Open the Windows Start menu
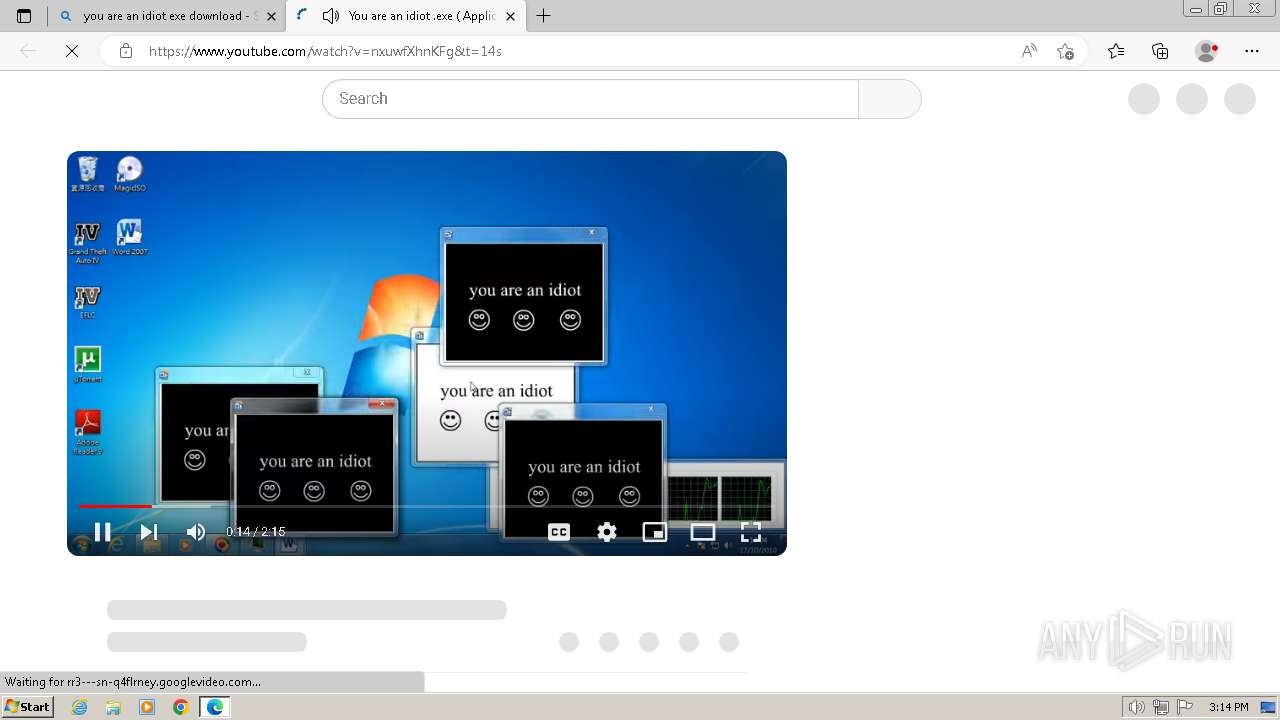1280x720 pixels. click(x=27, y=707)
